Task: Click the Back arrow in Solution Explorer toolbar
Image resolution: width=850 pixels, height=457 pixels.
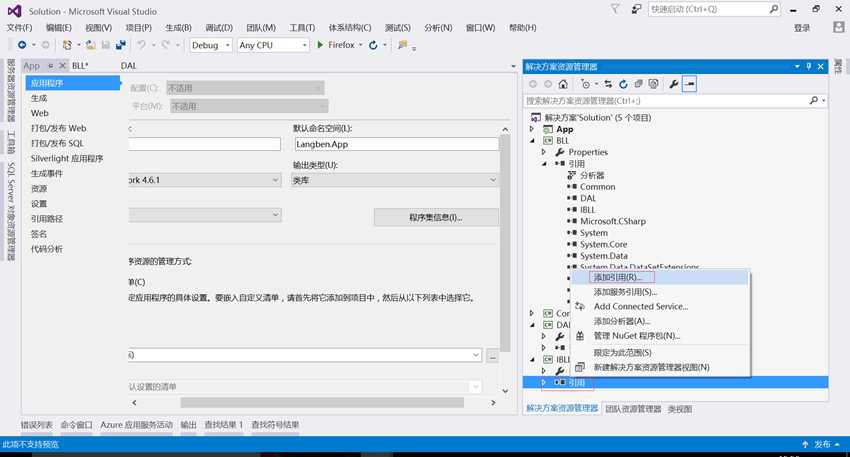Action: click(533, 84)
